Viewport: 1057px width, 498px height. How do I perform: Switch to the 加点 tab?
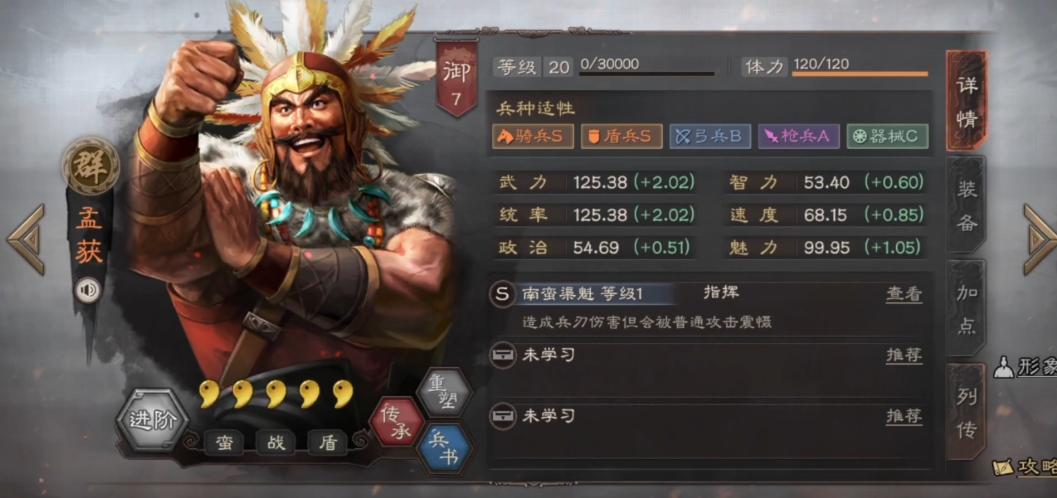(967, 309)
